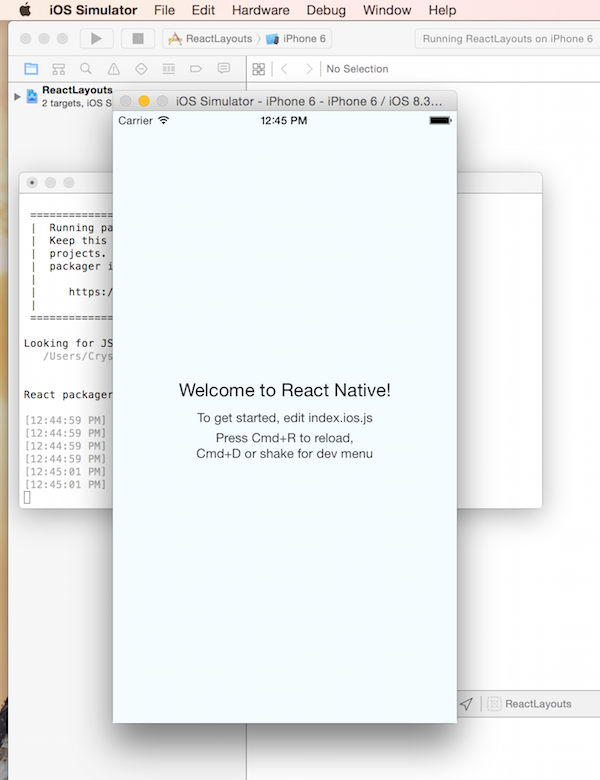Screen dimensions: 600x780
Task: Open the Debug navigator icon
Action: (169, 69)
